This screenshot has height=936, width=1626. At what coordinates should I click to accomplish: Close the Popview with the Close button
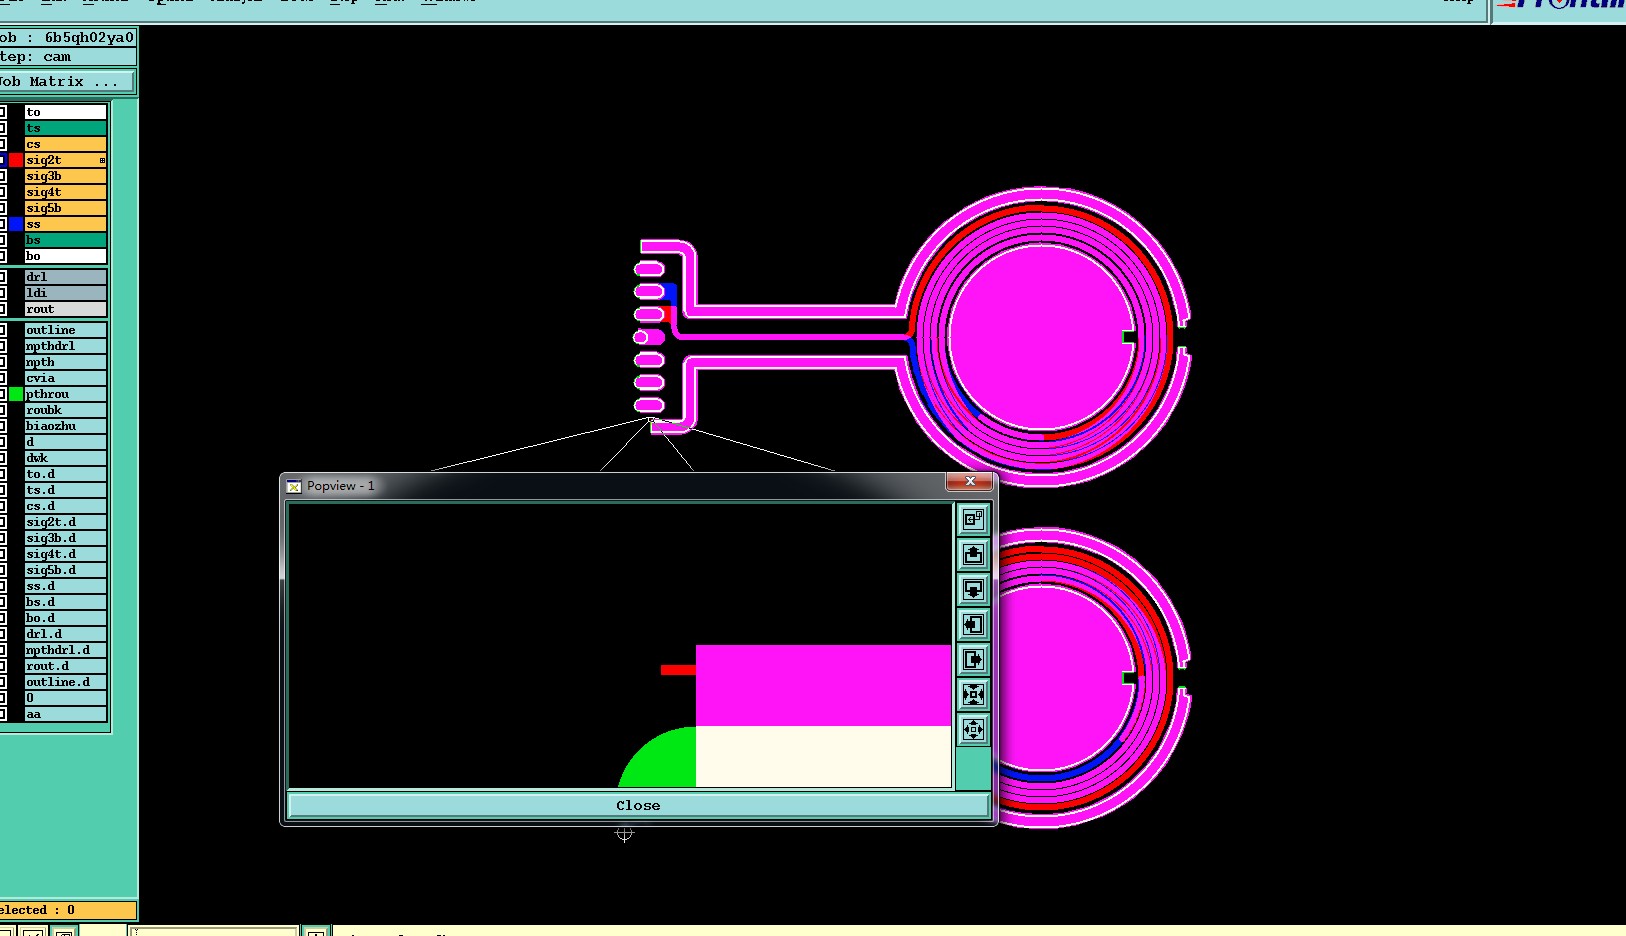638,805
